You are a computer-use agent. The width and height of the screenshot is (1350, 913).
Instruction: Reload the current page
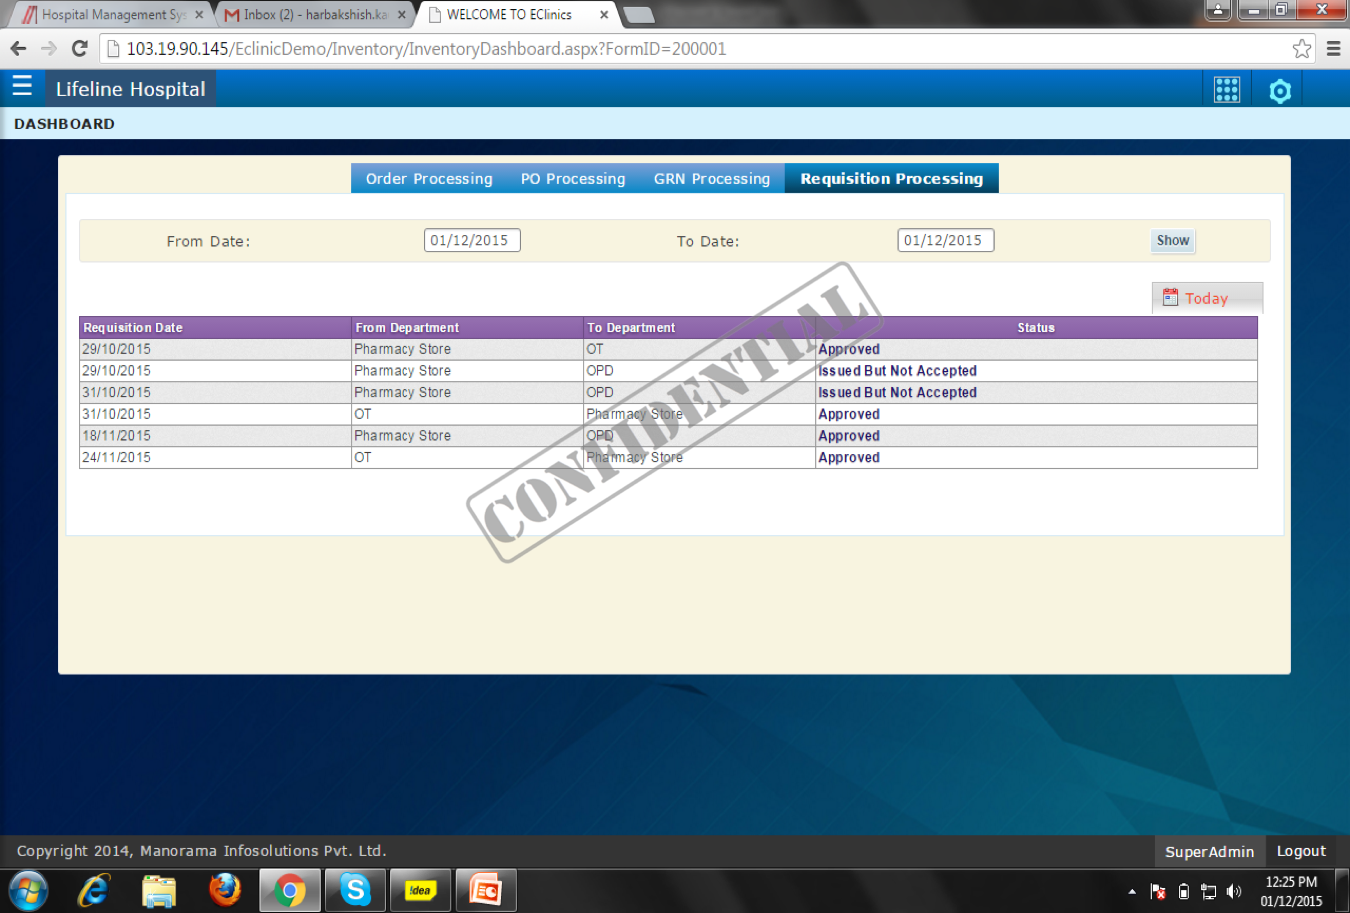coord(80,48)
